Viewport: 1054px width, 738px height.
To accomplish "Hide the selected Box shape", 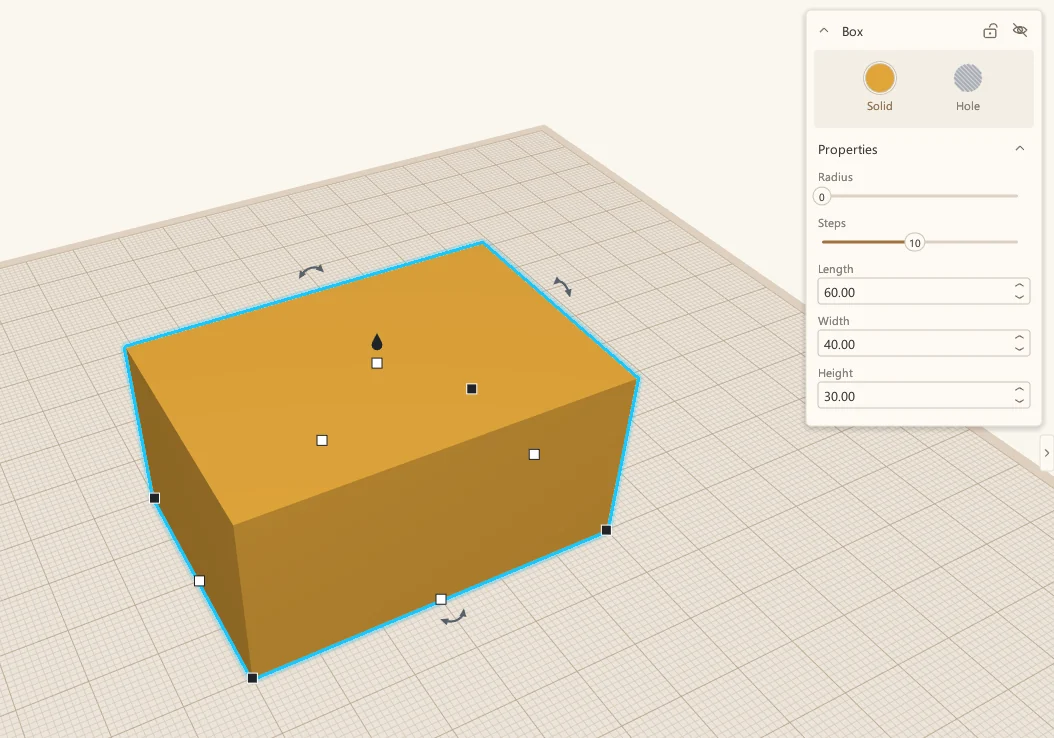I will pos(1020,31).
